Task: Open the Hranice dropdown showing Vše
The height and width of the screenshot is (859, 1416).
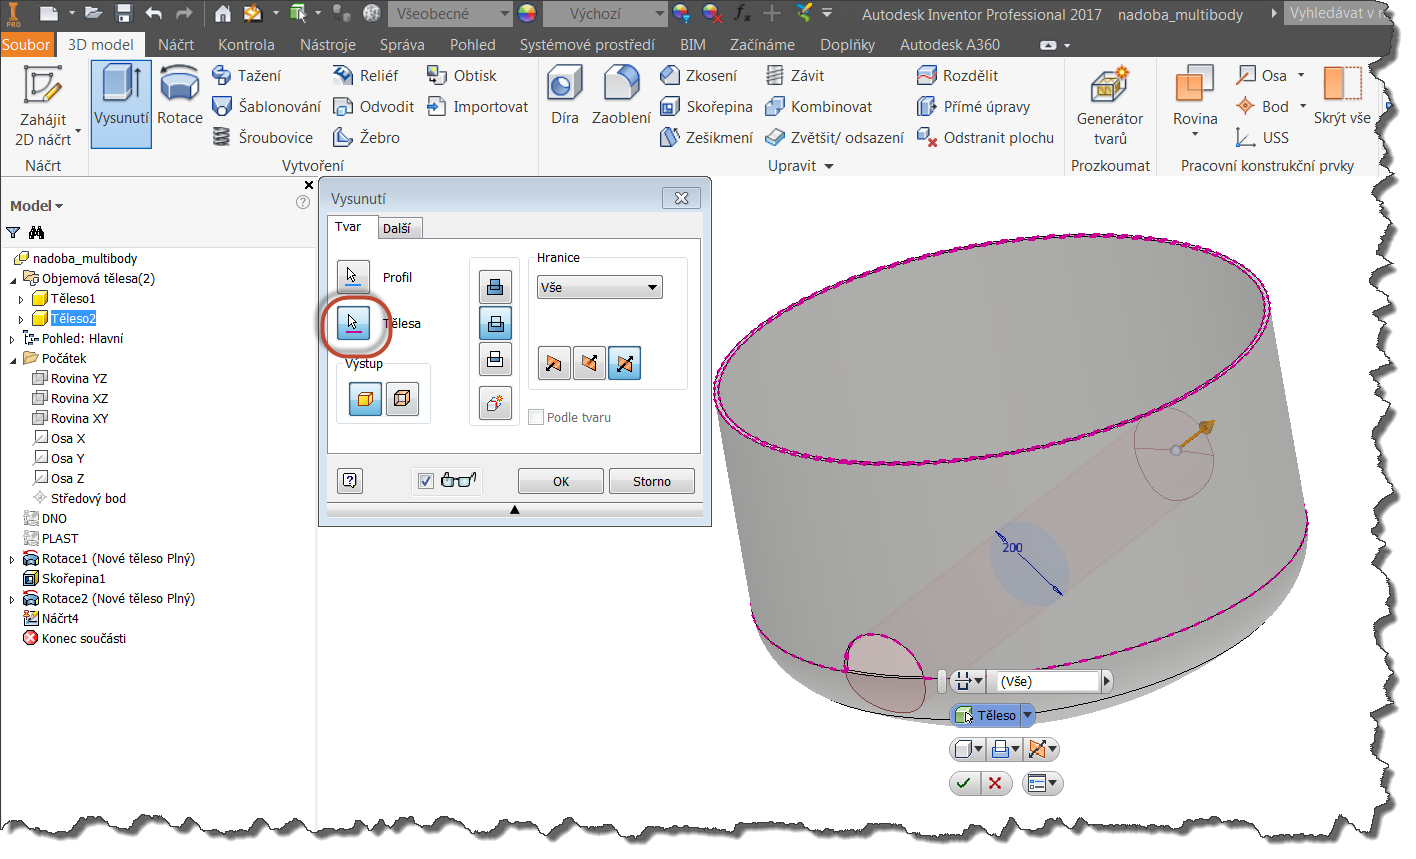Action: [600, 288]
